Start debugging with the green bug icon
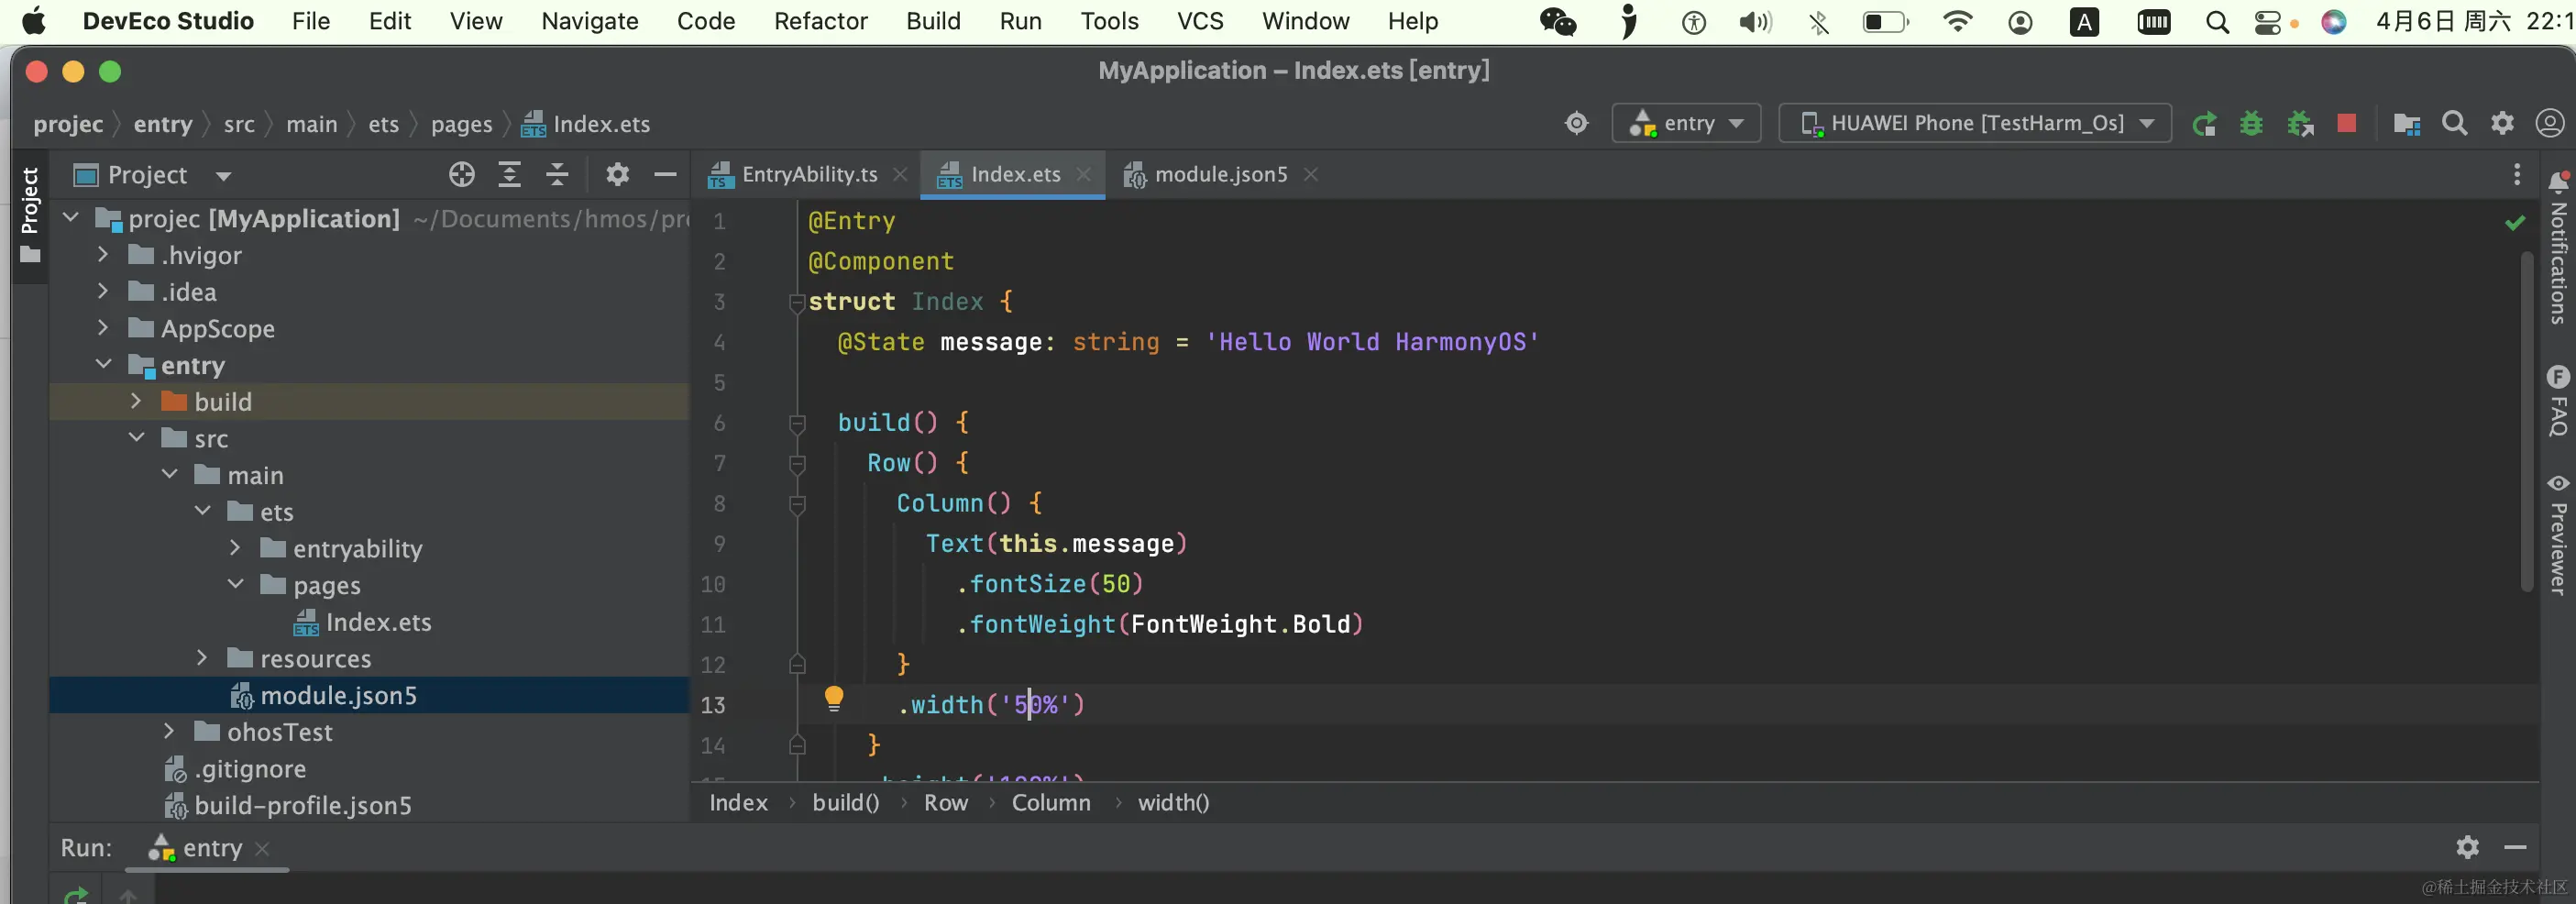This screenshot has height=904, width=2576. [2251, 124]
